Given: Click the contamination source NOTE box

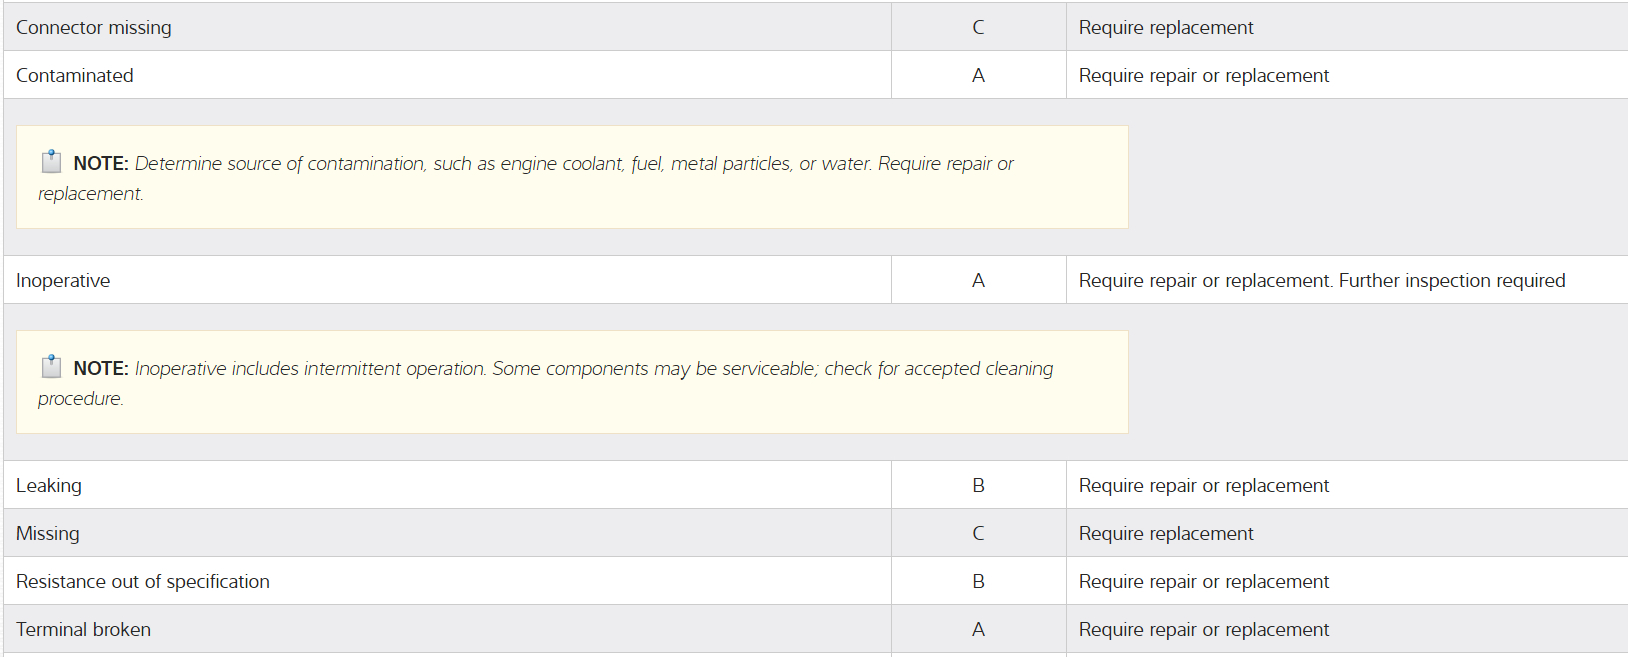Looking at the screenshot, I should click(572, 178).
